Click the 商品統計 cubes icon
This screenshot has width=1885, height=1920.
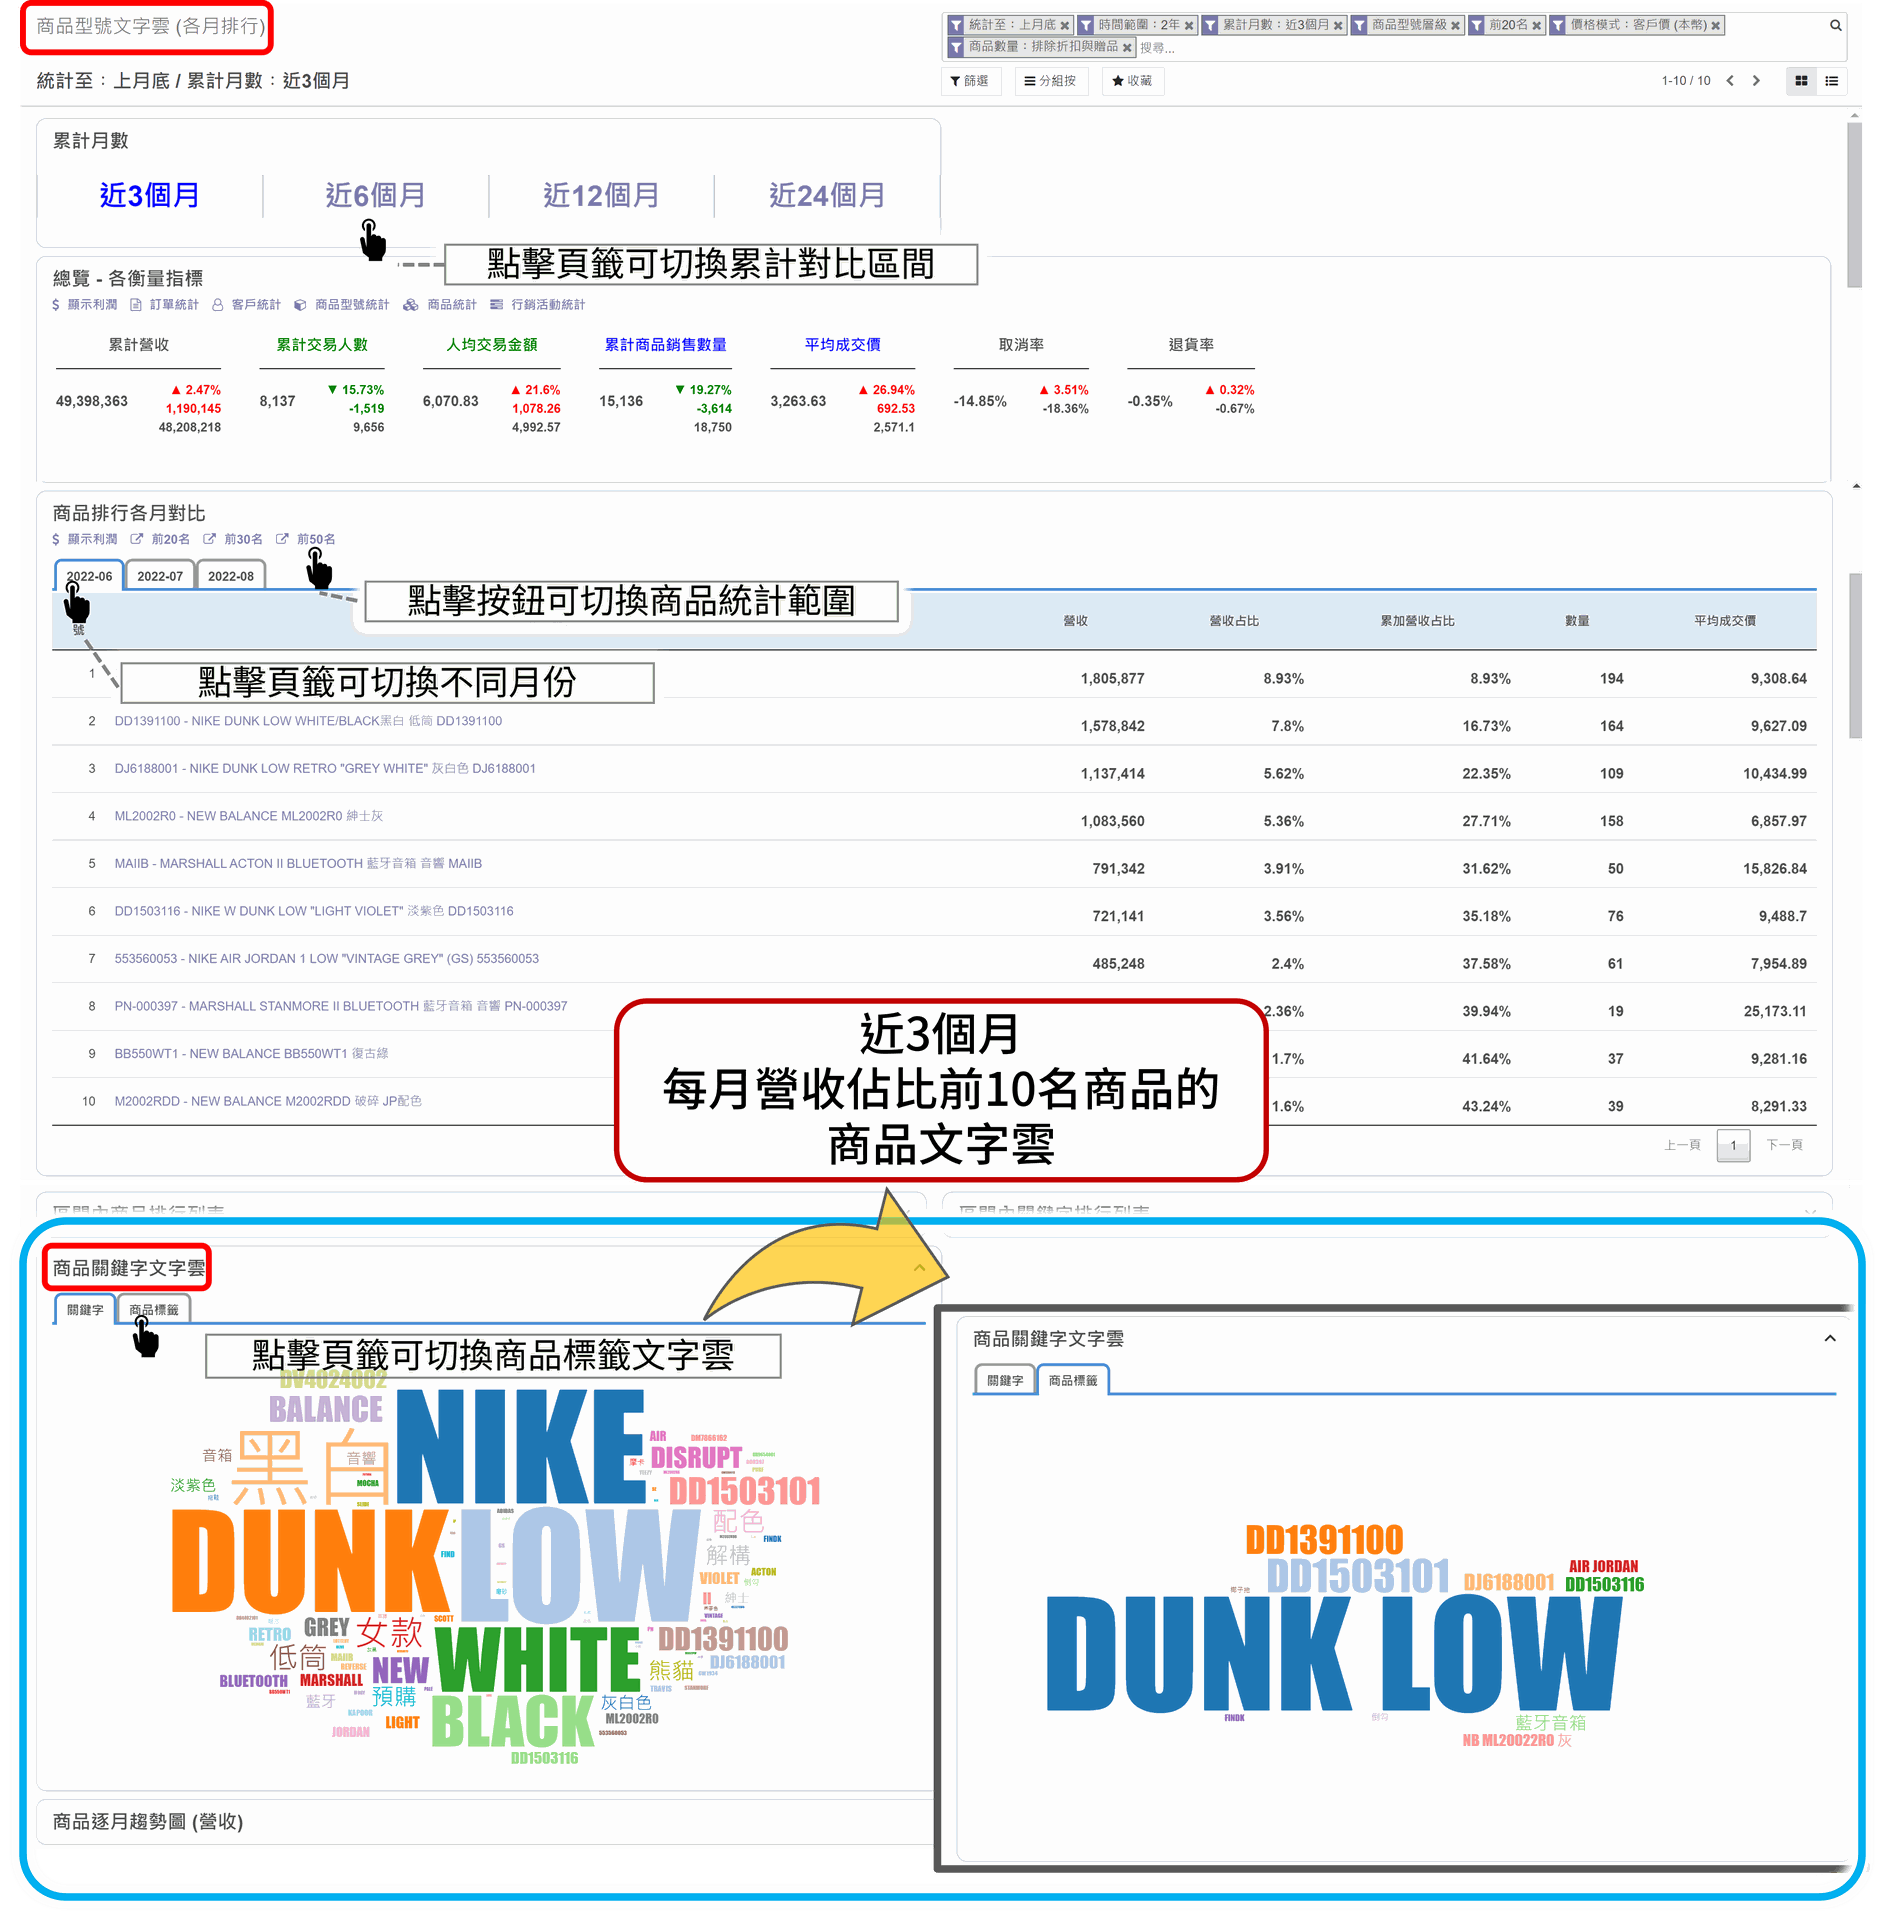[x=410, y=305]
